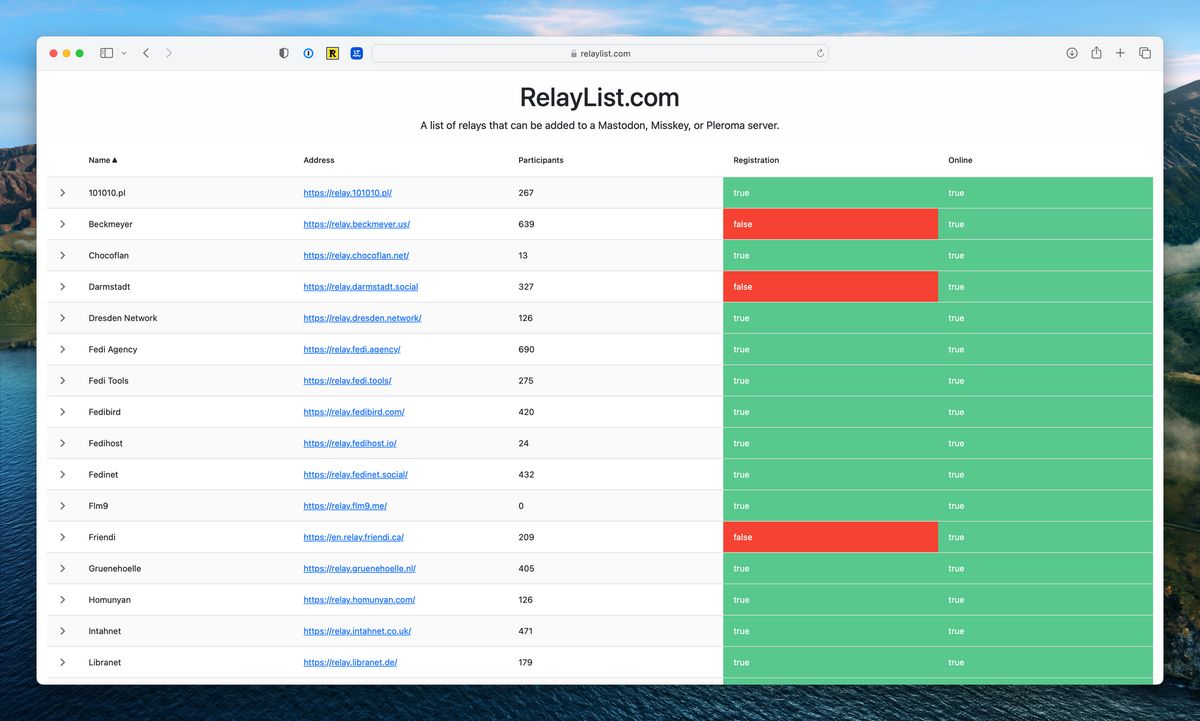Open the relay.homunyan.com link
The height and width of the screenshot is (721, 1200).
(x=359, y=600)
